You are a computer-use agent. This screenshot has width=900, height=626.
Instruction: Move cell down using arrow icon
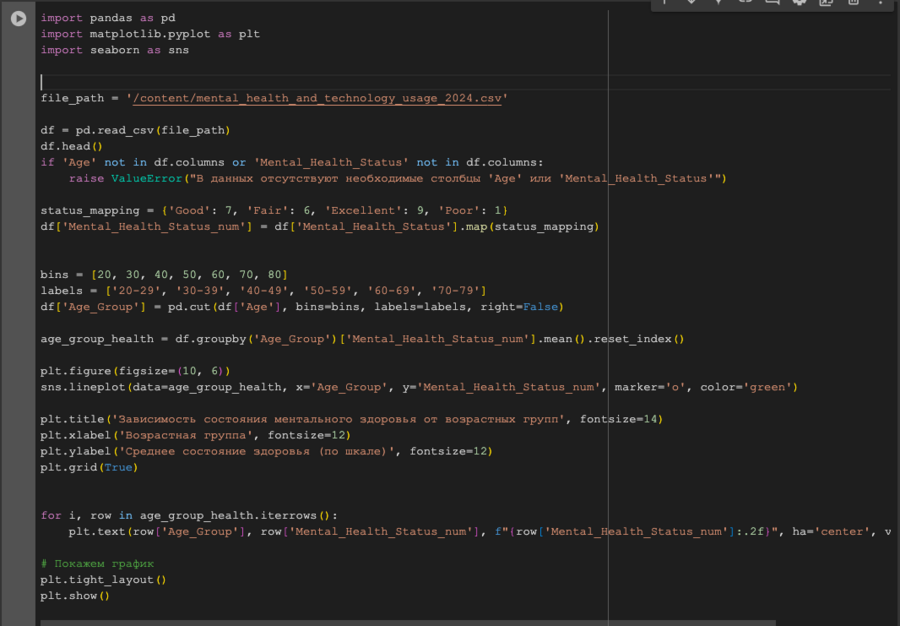[x=691, y=3]
